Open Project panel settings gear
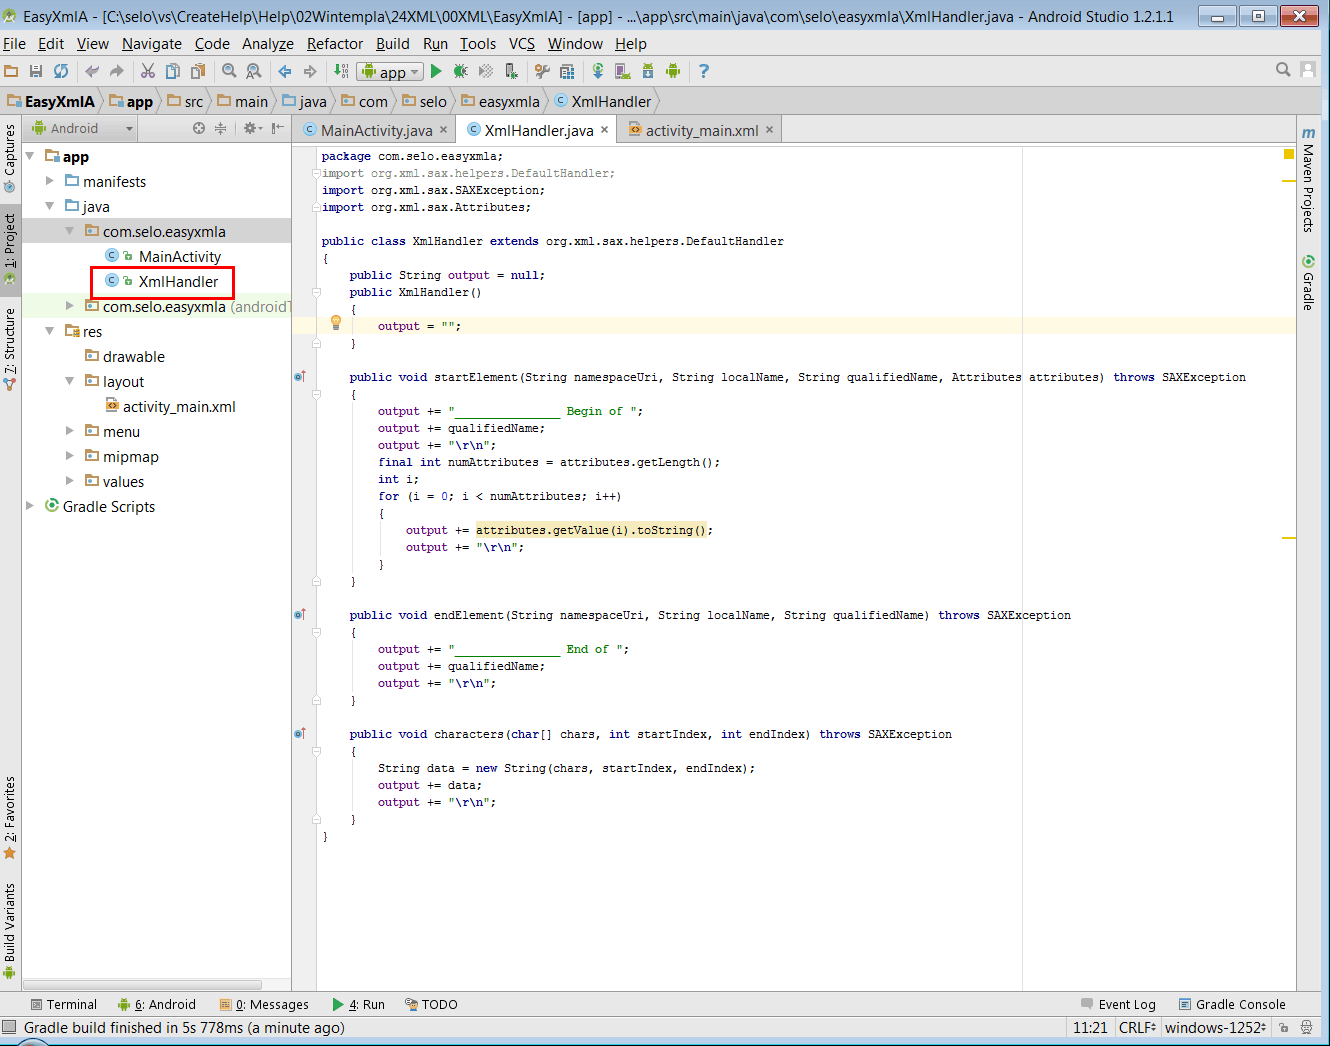 click(252, 128)
